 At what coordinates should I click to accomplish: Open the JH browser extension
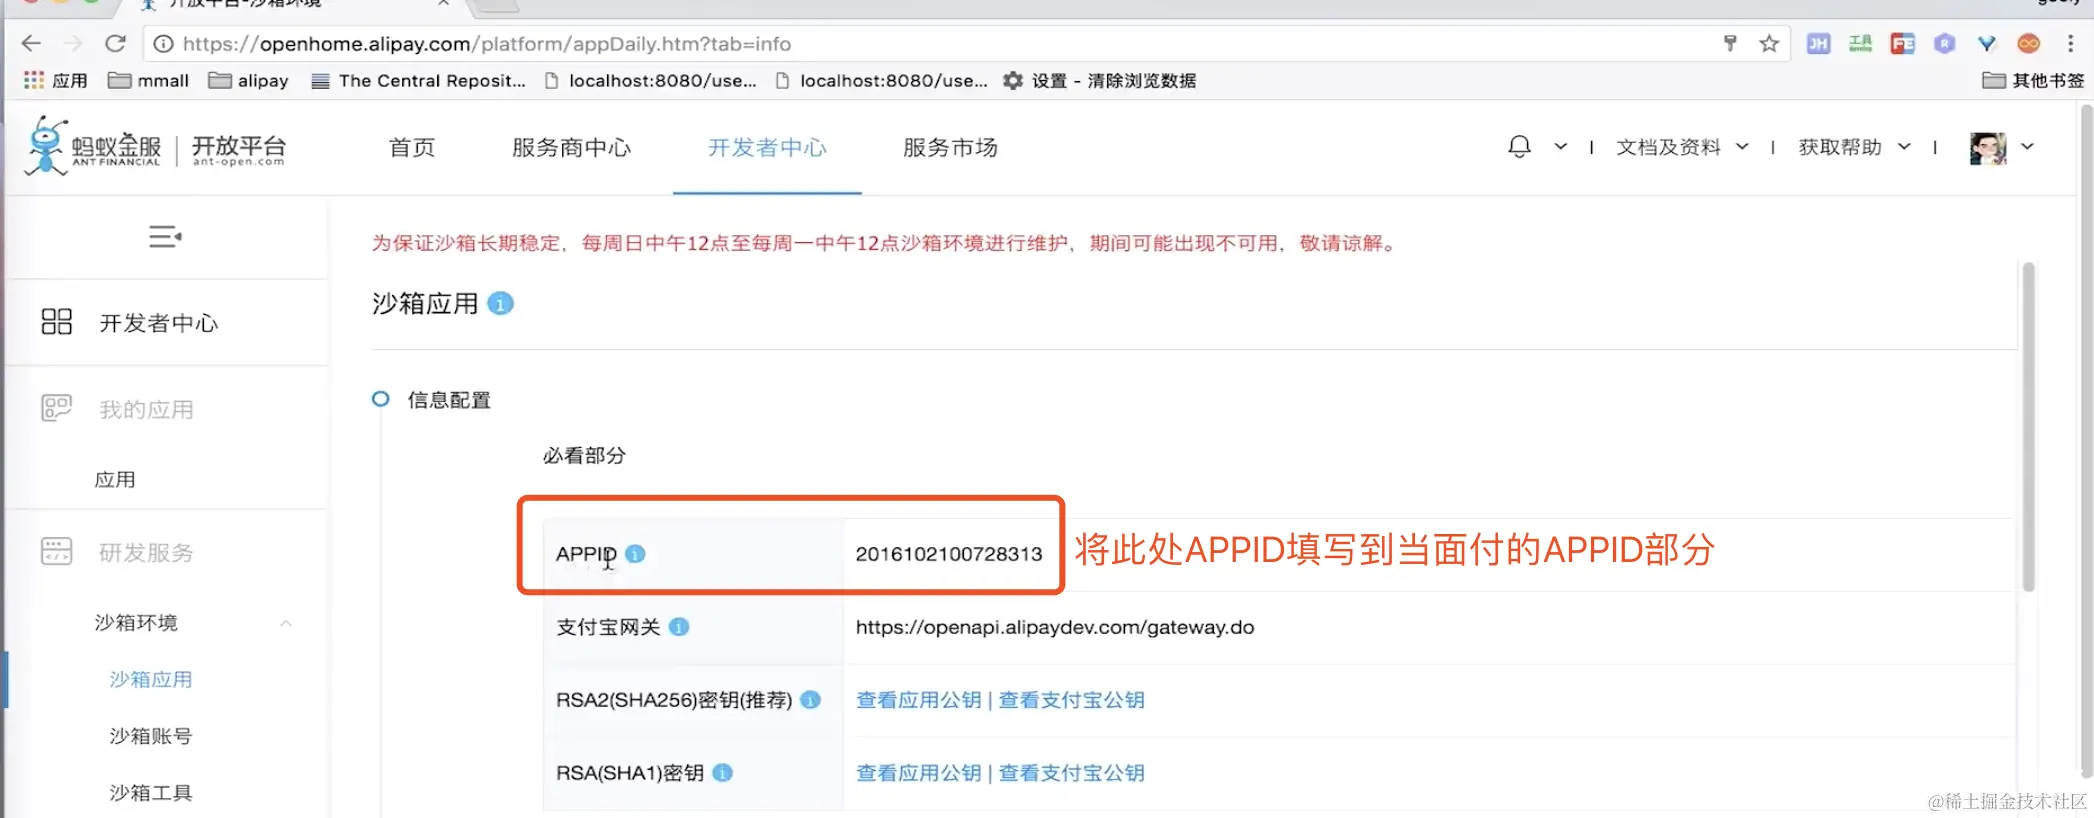(x=1818, y=43)
